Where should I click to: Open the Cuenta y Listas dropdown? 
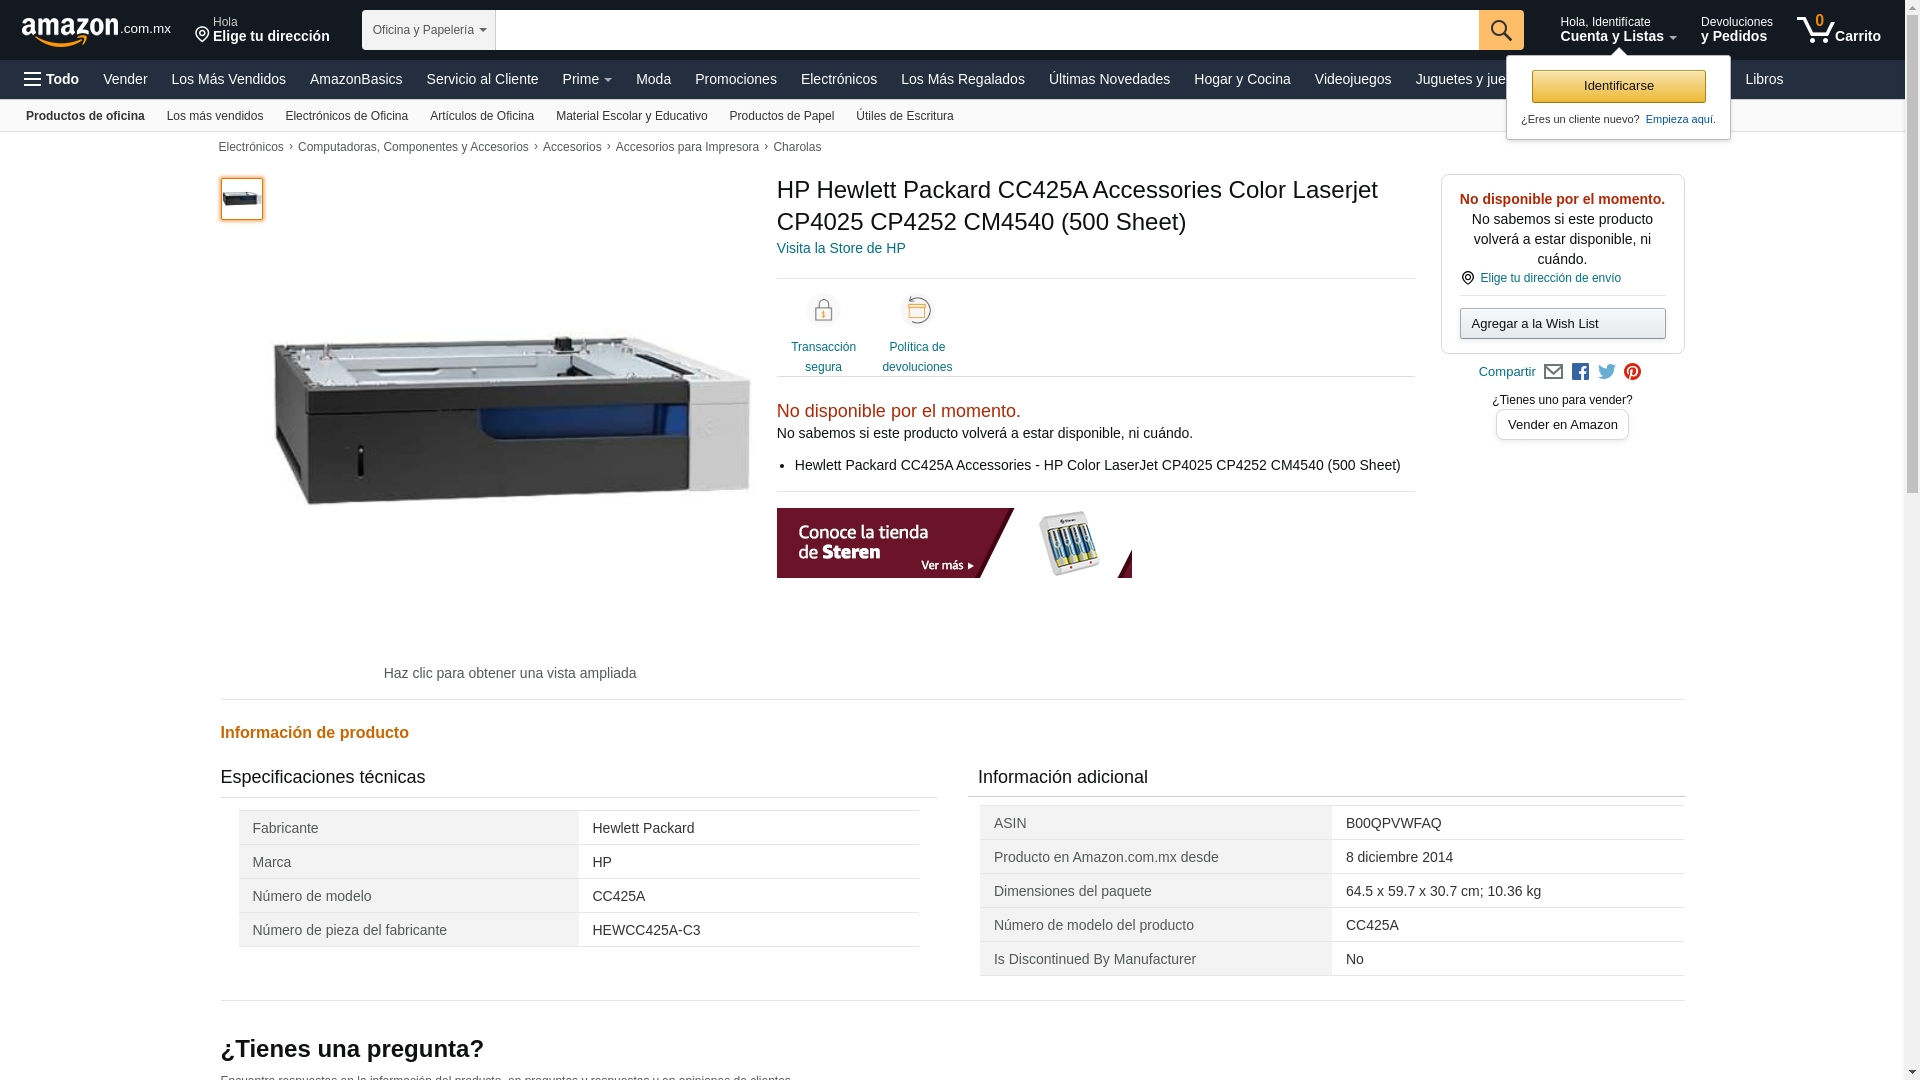point(1618,30)
